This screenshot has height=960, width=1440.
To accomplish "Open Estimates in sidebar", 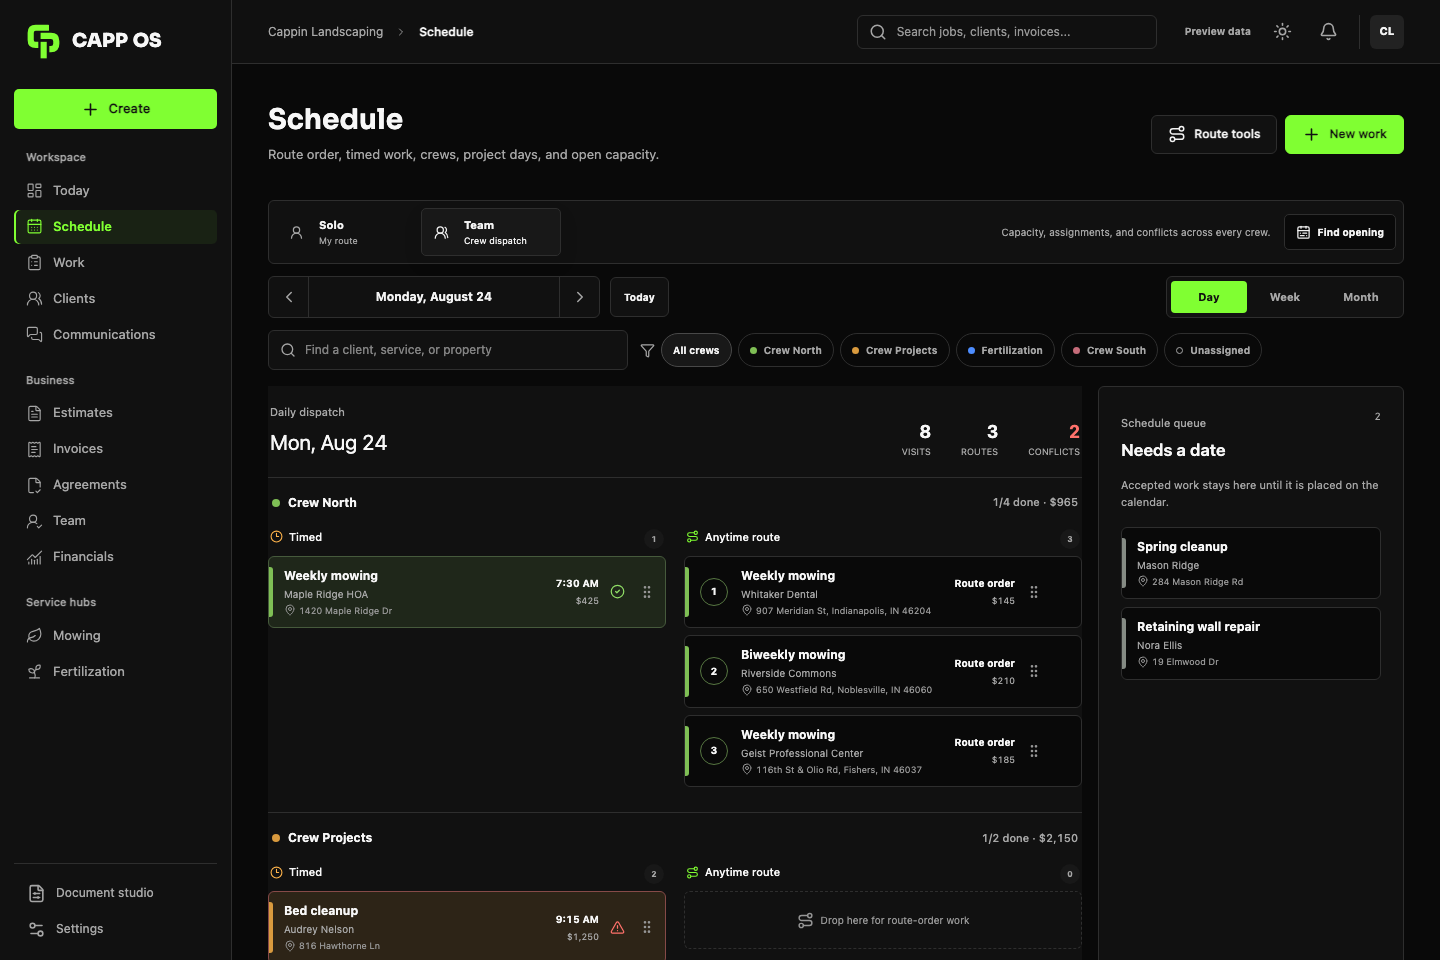I will [116, 413].
